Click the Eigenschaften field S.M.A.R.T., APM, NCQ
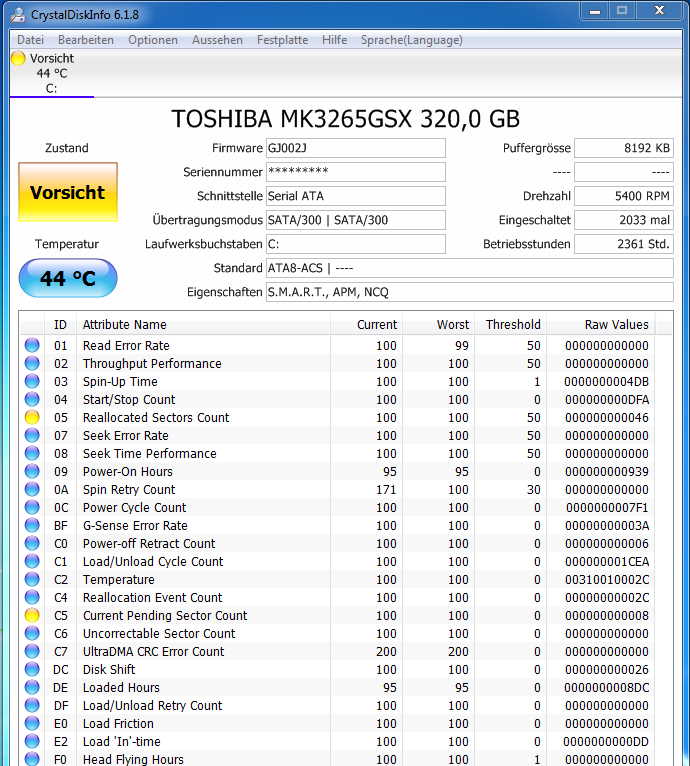Viewport: 690px width, 766px height. (x=470, y=292)
